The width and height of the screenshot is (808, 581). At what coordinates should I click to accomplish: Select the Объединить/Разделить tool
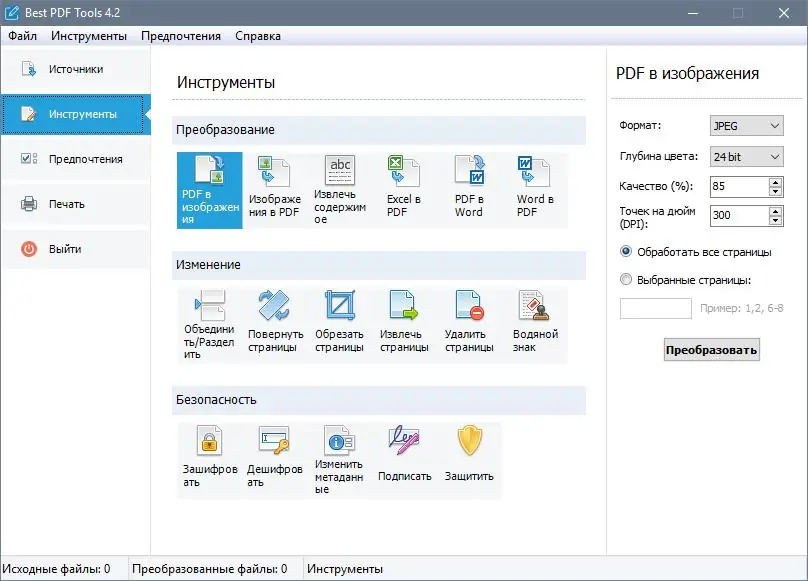coord(208,322)
